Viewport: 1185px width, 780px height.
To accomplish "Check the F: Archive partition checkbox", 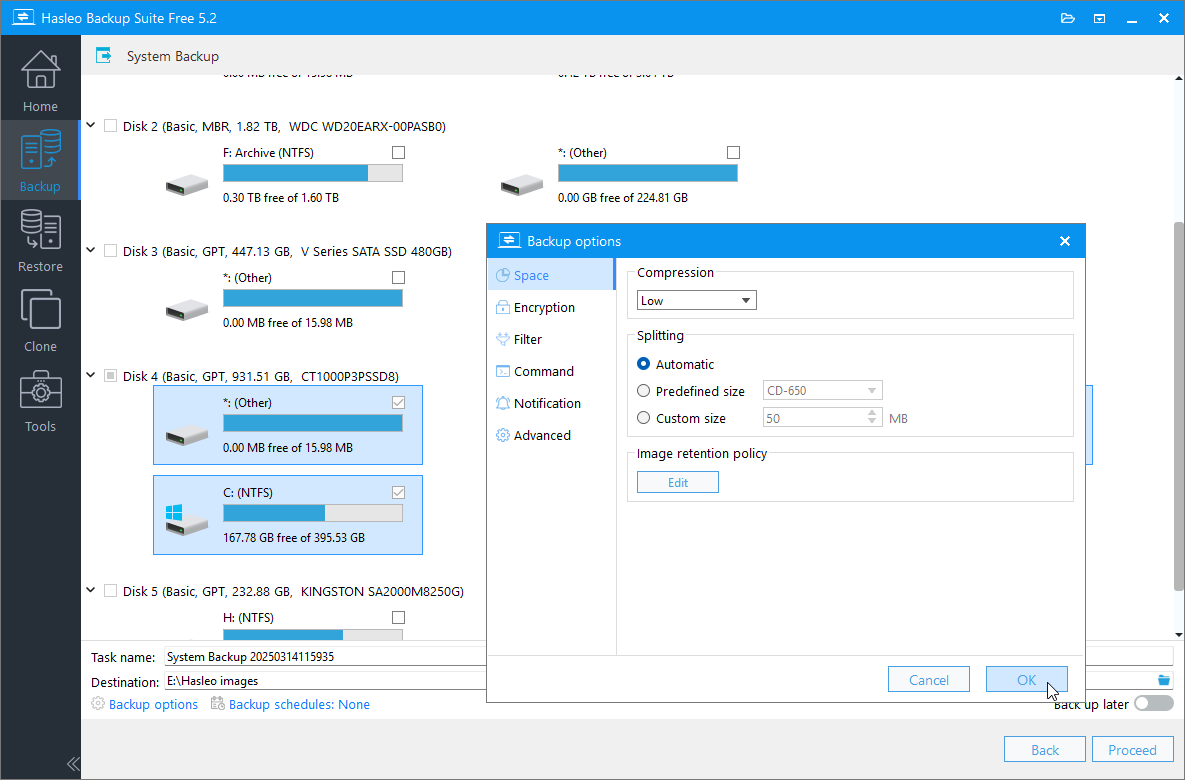I will coord(398,152).
